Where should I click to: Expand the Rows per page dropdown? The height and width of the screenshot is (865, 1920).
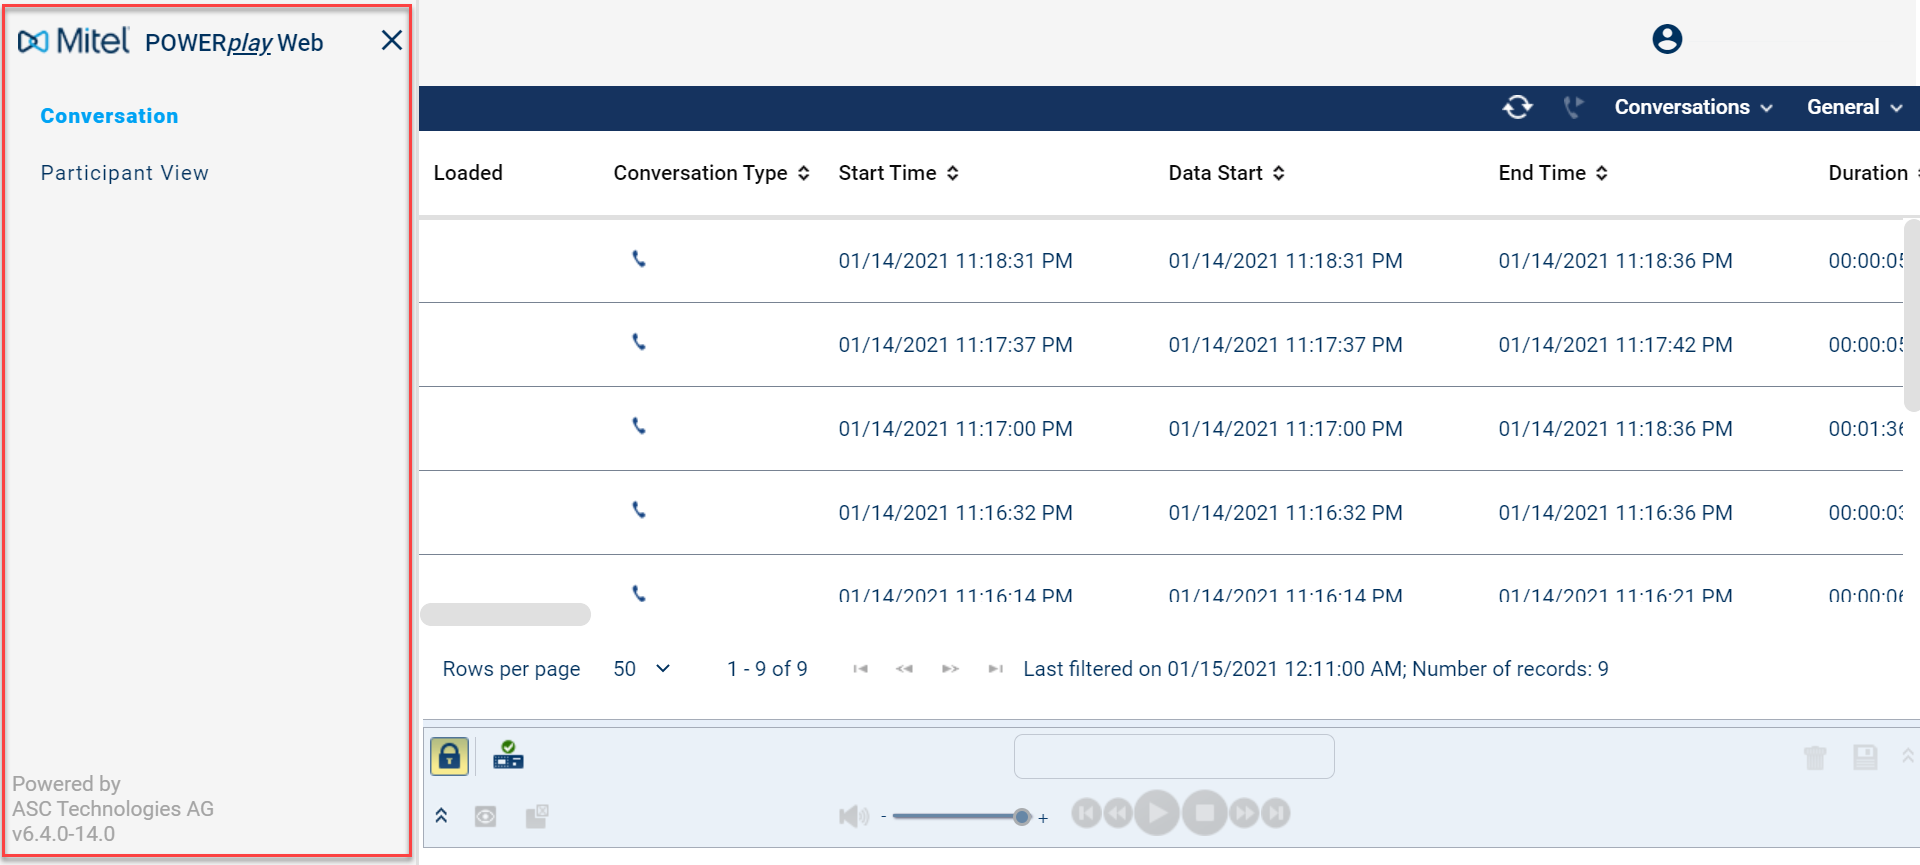pos(641,669)
